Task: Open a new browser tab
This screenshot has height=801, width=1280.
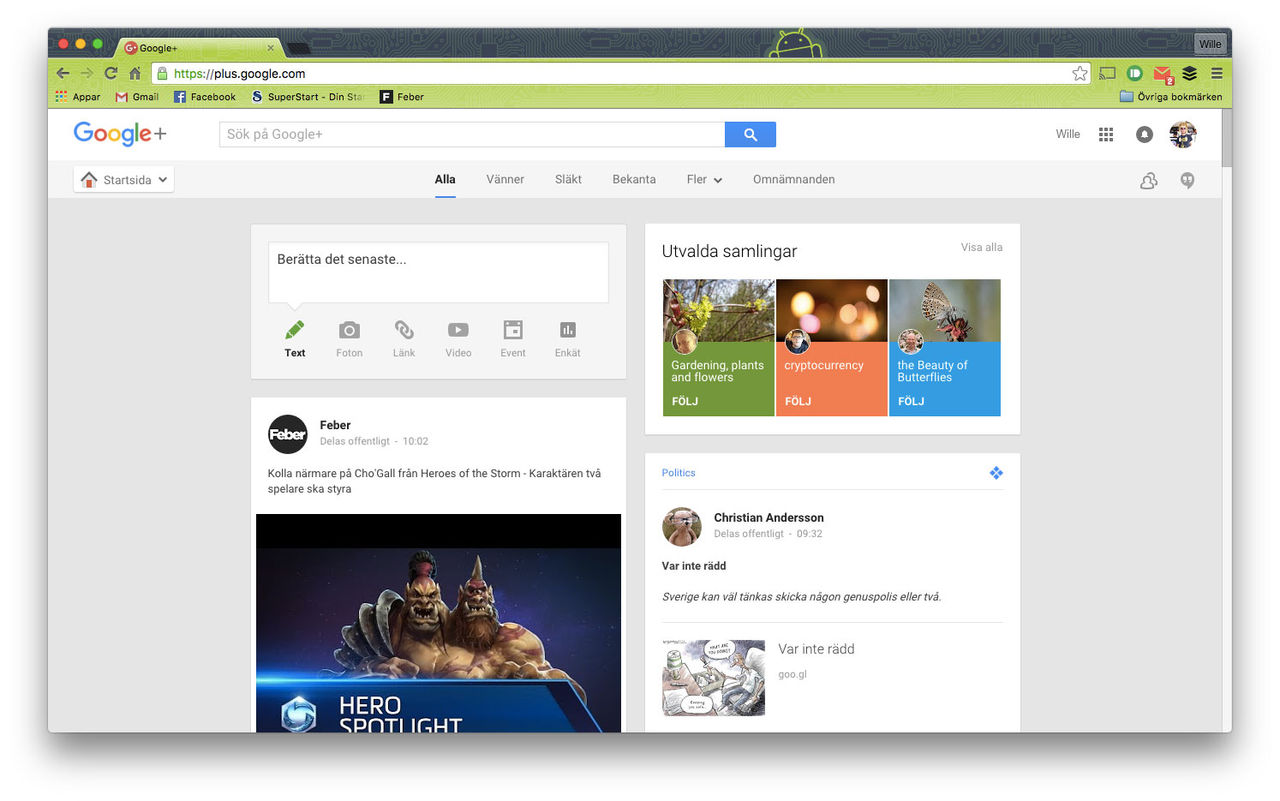Action: (298, 48)
